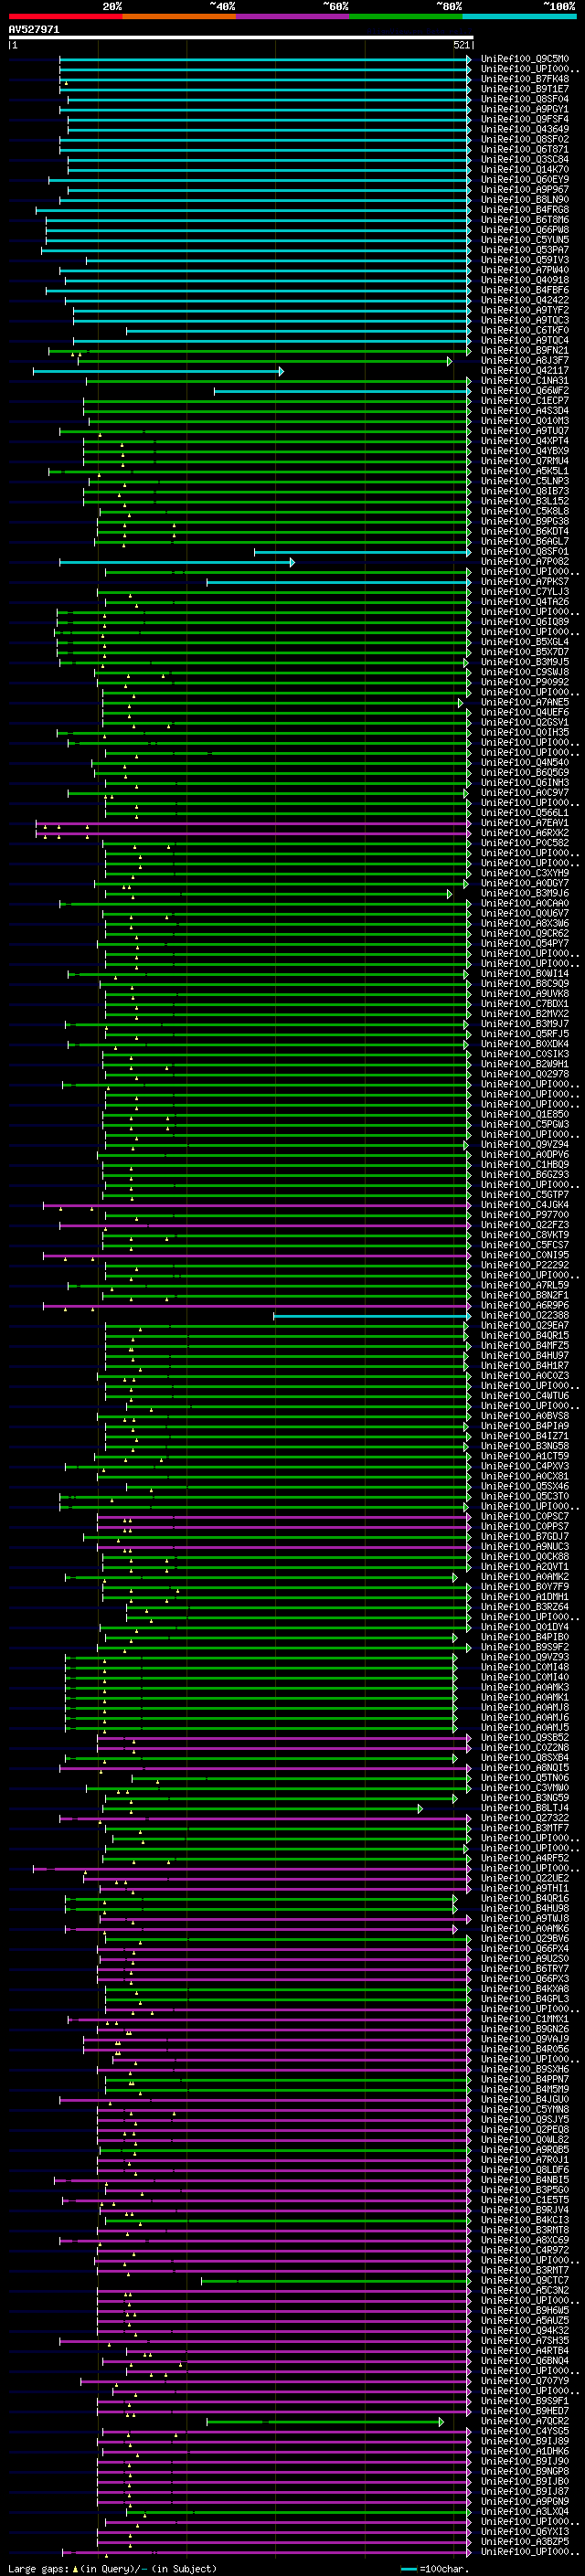Select label UniRef100_B8N2F1

(x=525, y=1296)
